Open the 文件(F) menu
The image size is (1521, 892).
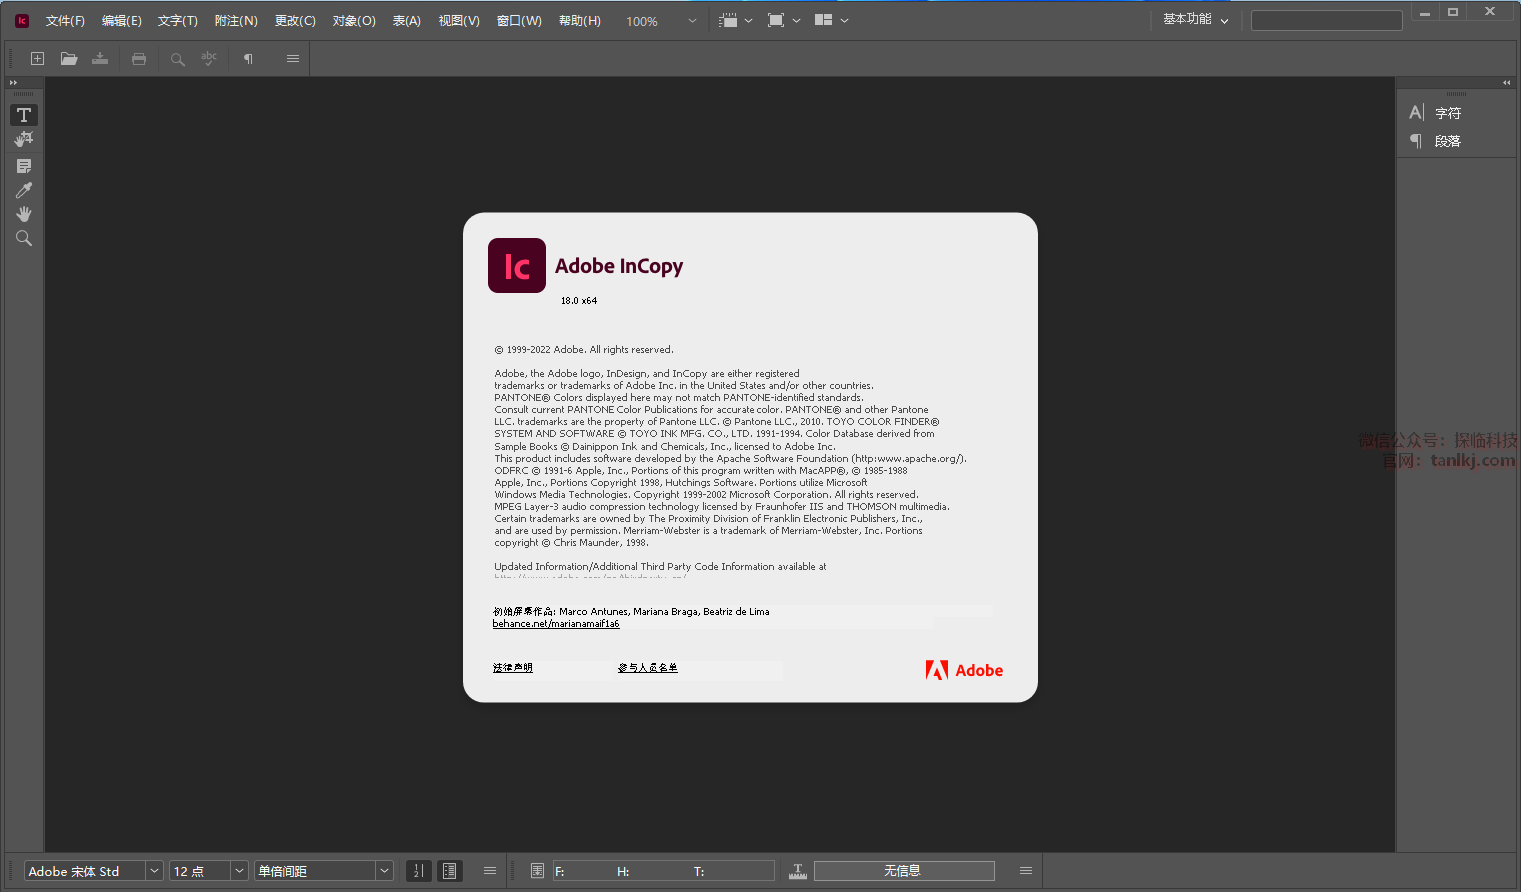pyautogui.click(x=65, y=21)
